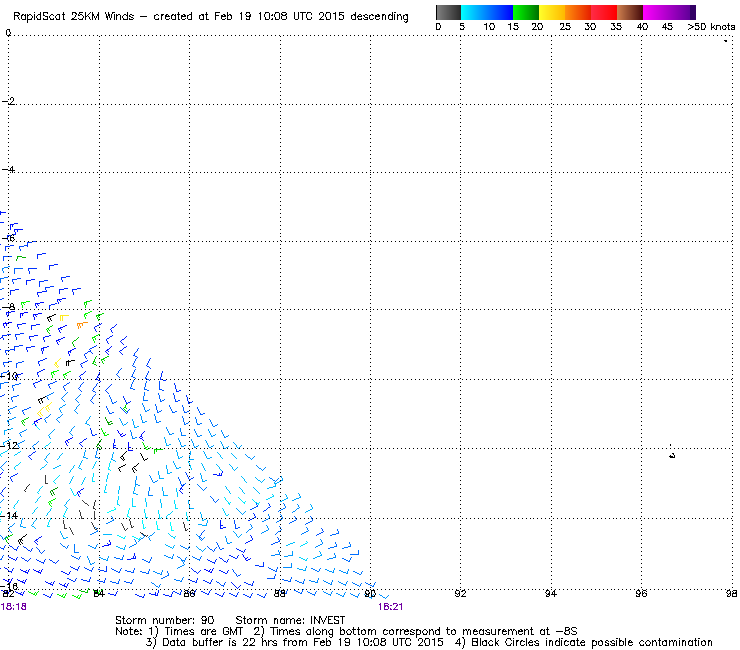The image size is (740, 650).
Task: Click the '-8' latitude axis label
Action: tap(8, 307)
